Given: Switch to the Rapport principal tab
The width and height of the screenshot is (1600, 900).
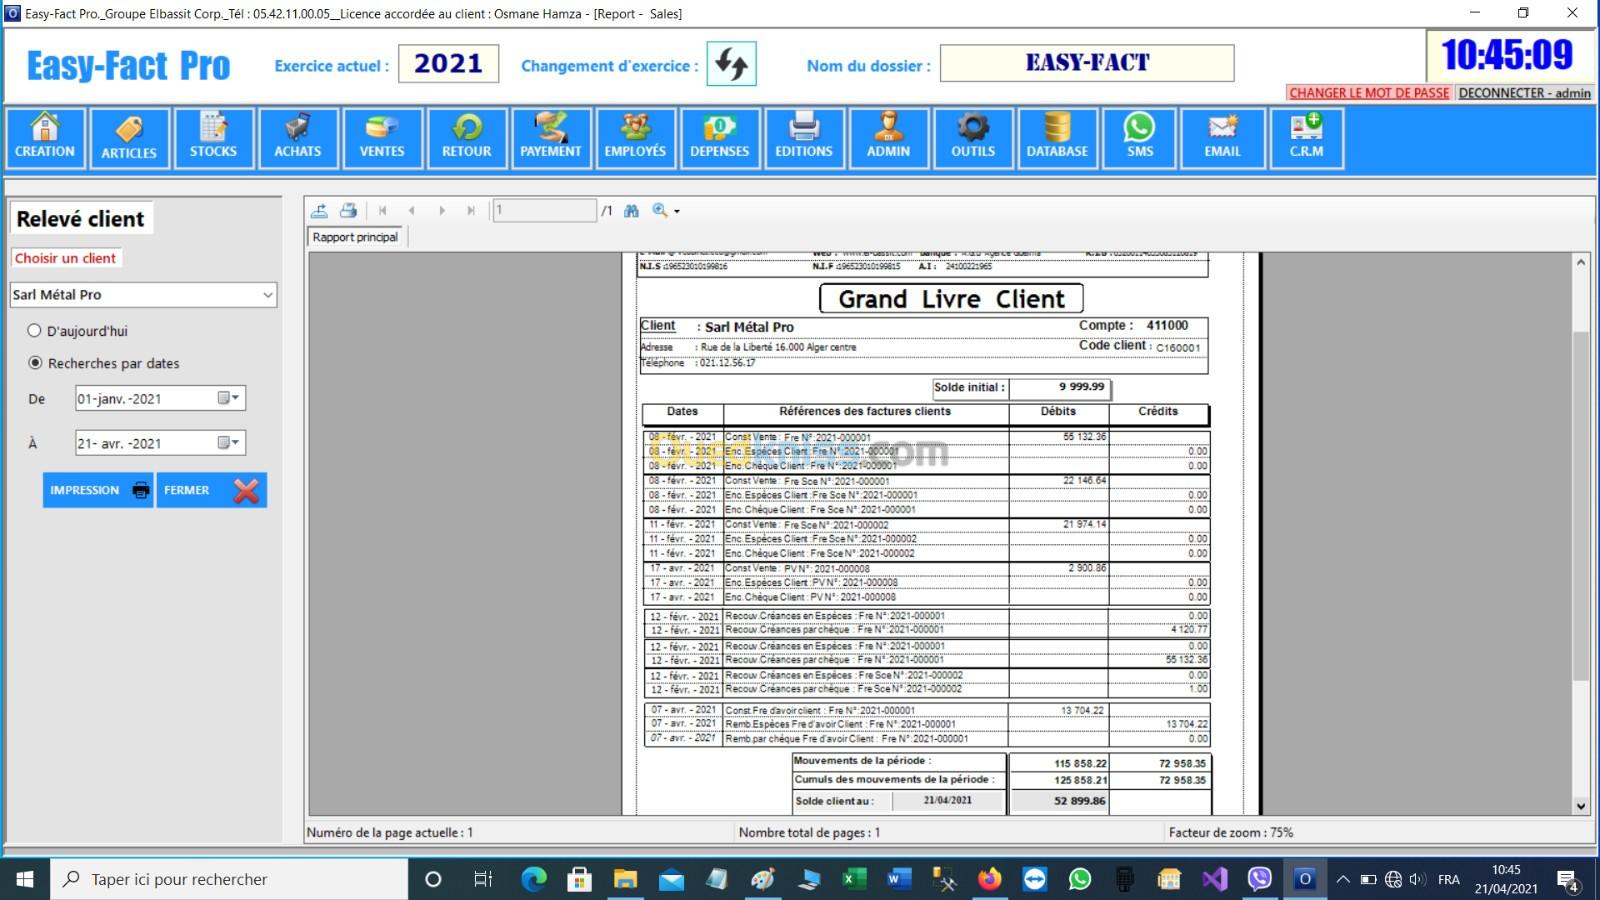Looking at the screenshot, I should [x=355, y=237].
